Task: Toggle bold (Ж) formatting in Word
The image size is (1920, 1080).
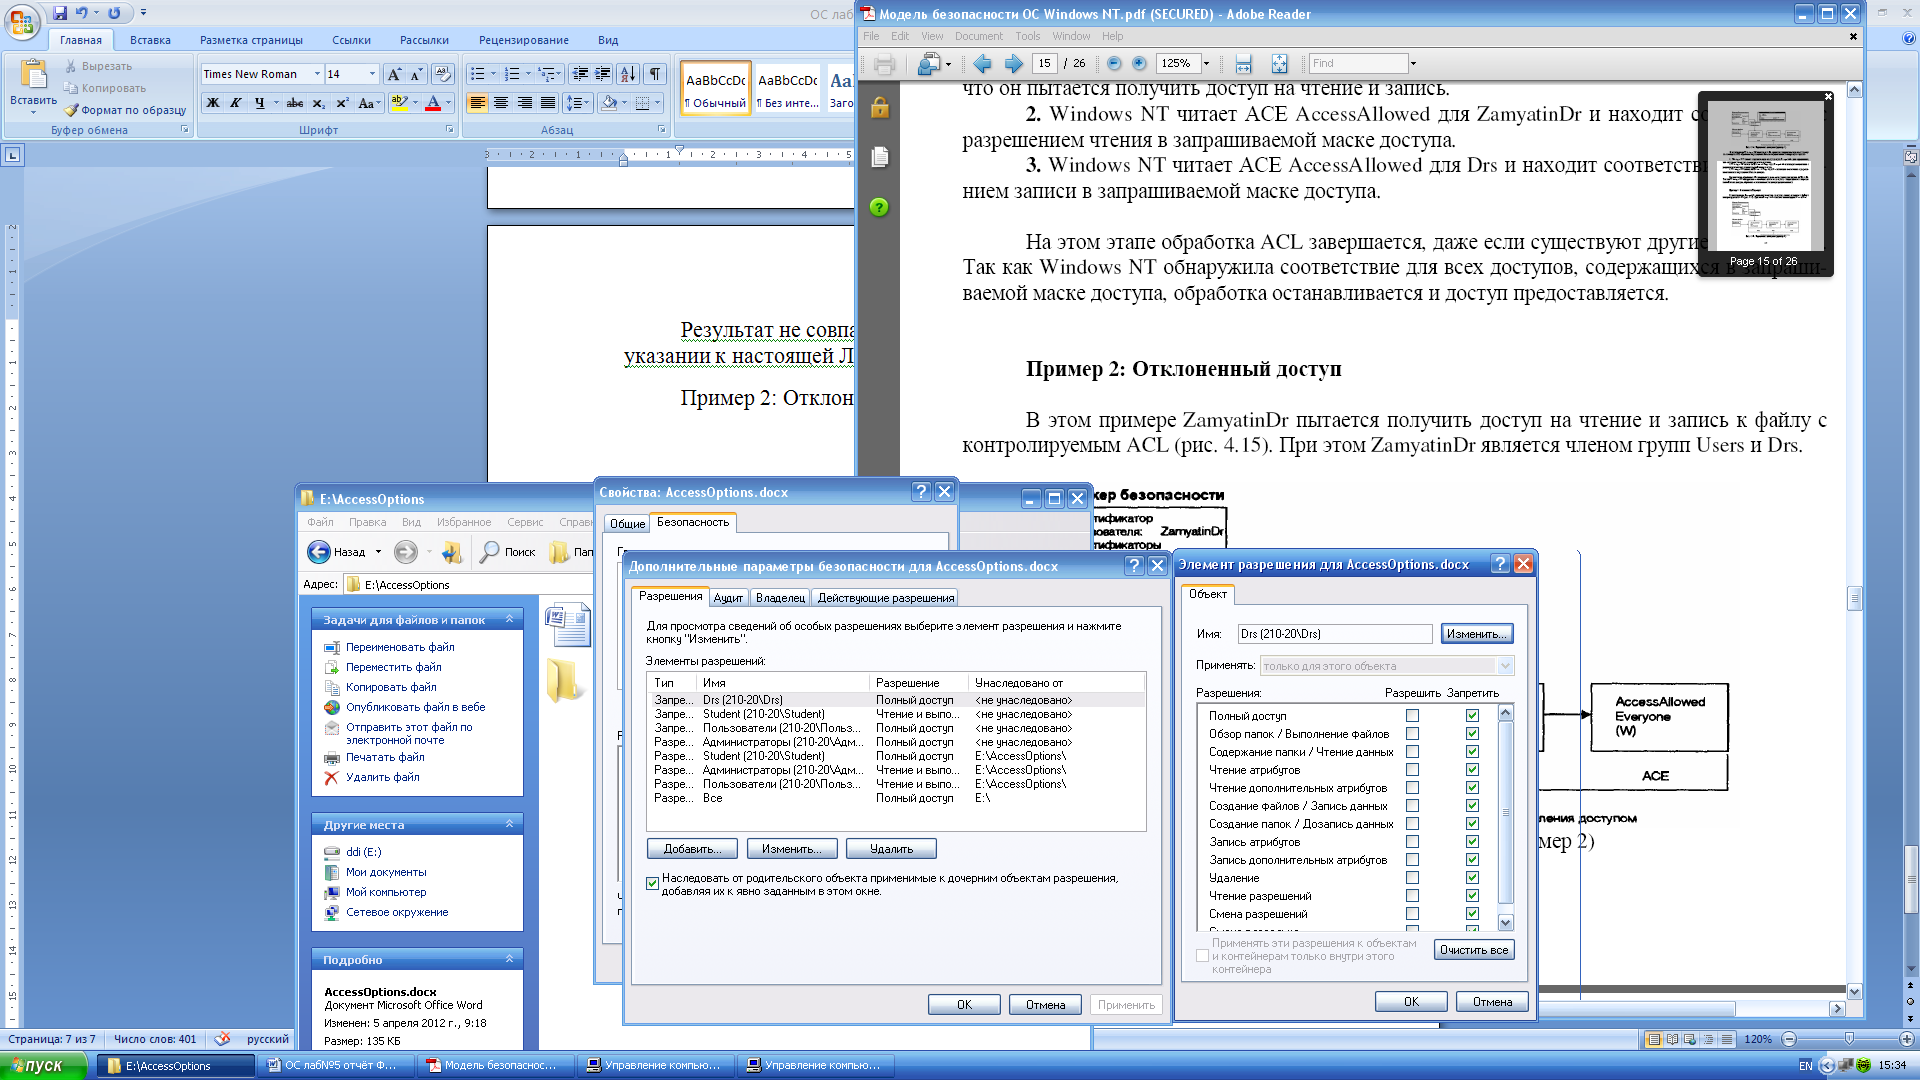Action: (x=212, y=103)
